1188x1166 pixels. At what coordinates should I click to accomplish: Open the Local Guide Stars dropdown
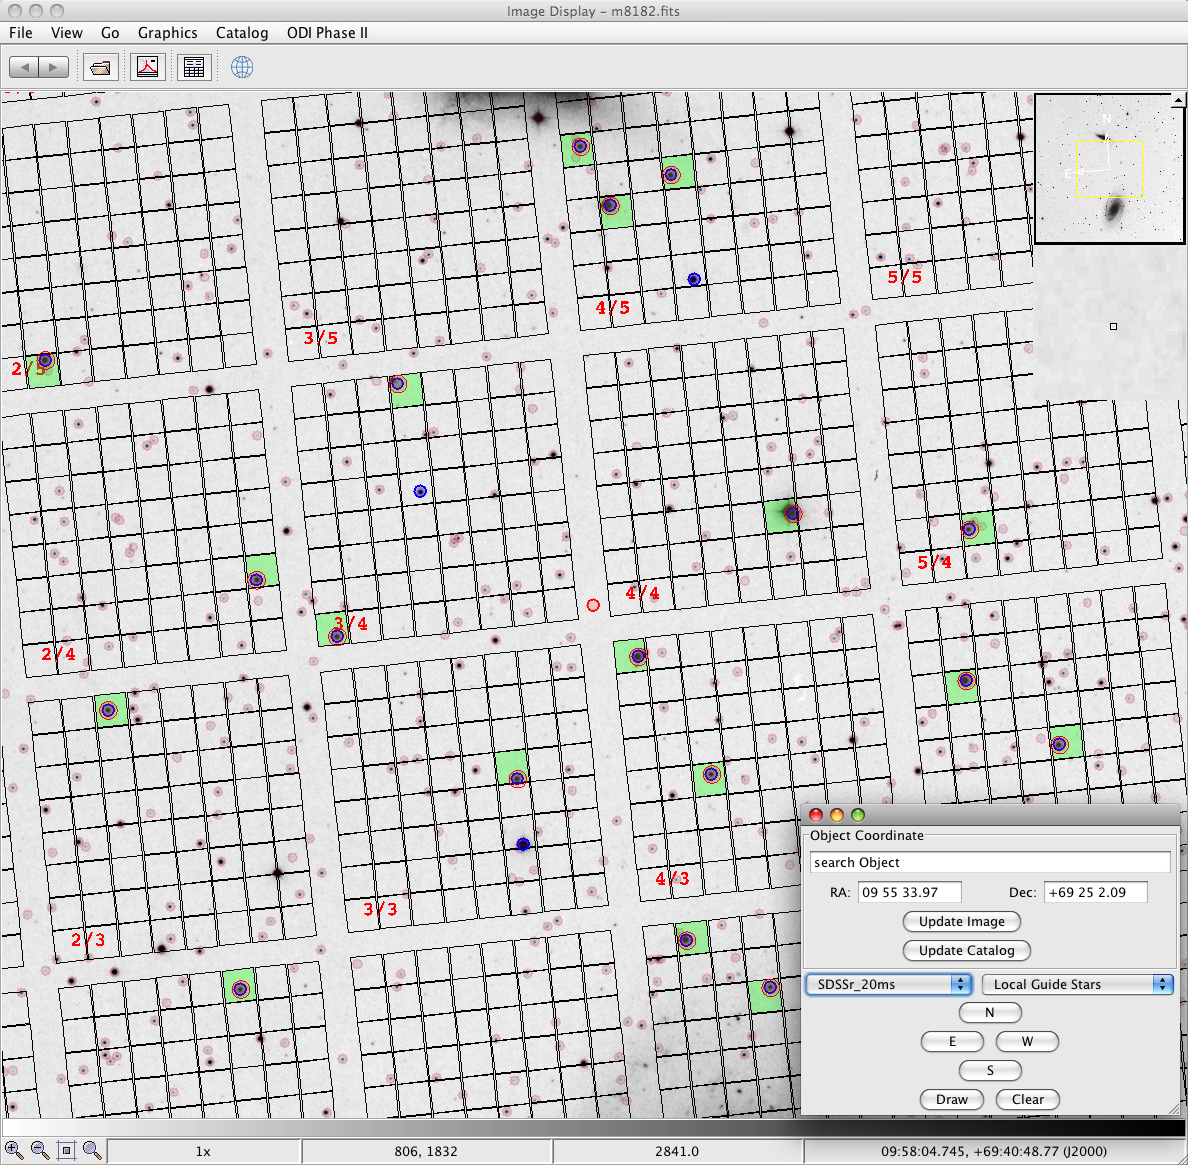tap(1076, 984)
